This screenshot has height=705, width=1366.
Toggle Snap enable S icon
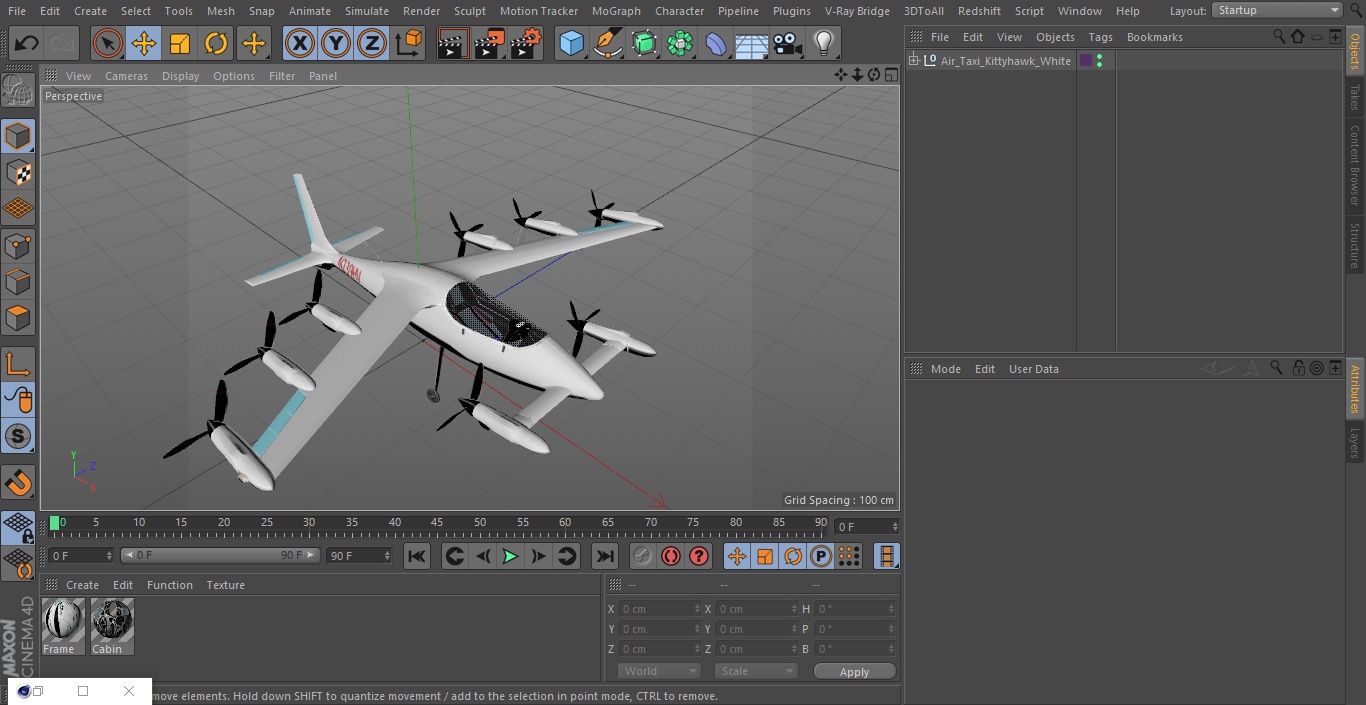(x=18, y=436)
